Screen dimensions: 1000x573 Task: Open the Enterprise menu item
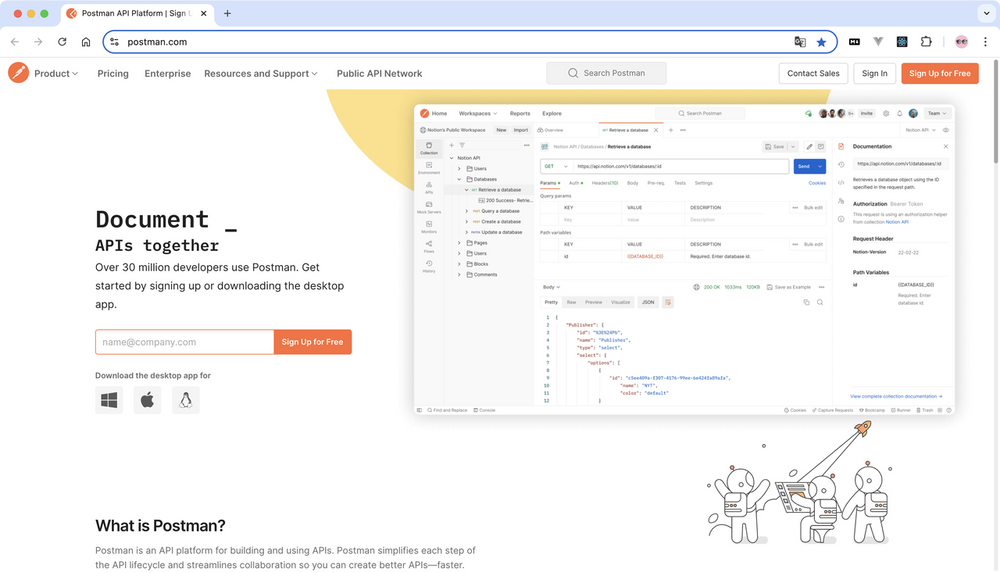[167, 73]
